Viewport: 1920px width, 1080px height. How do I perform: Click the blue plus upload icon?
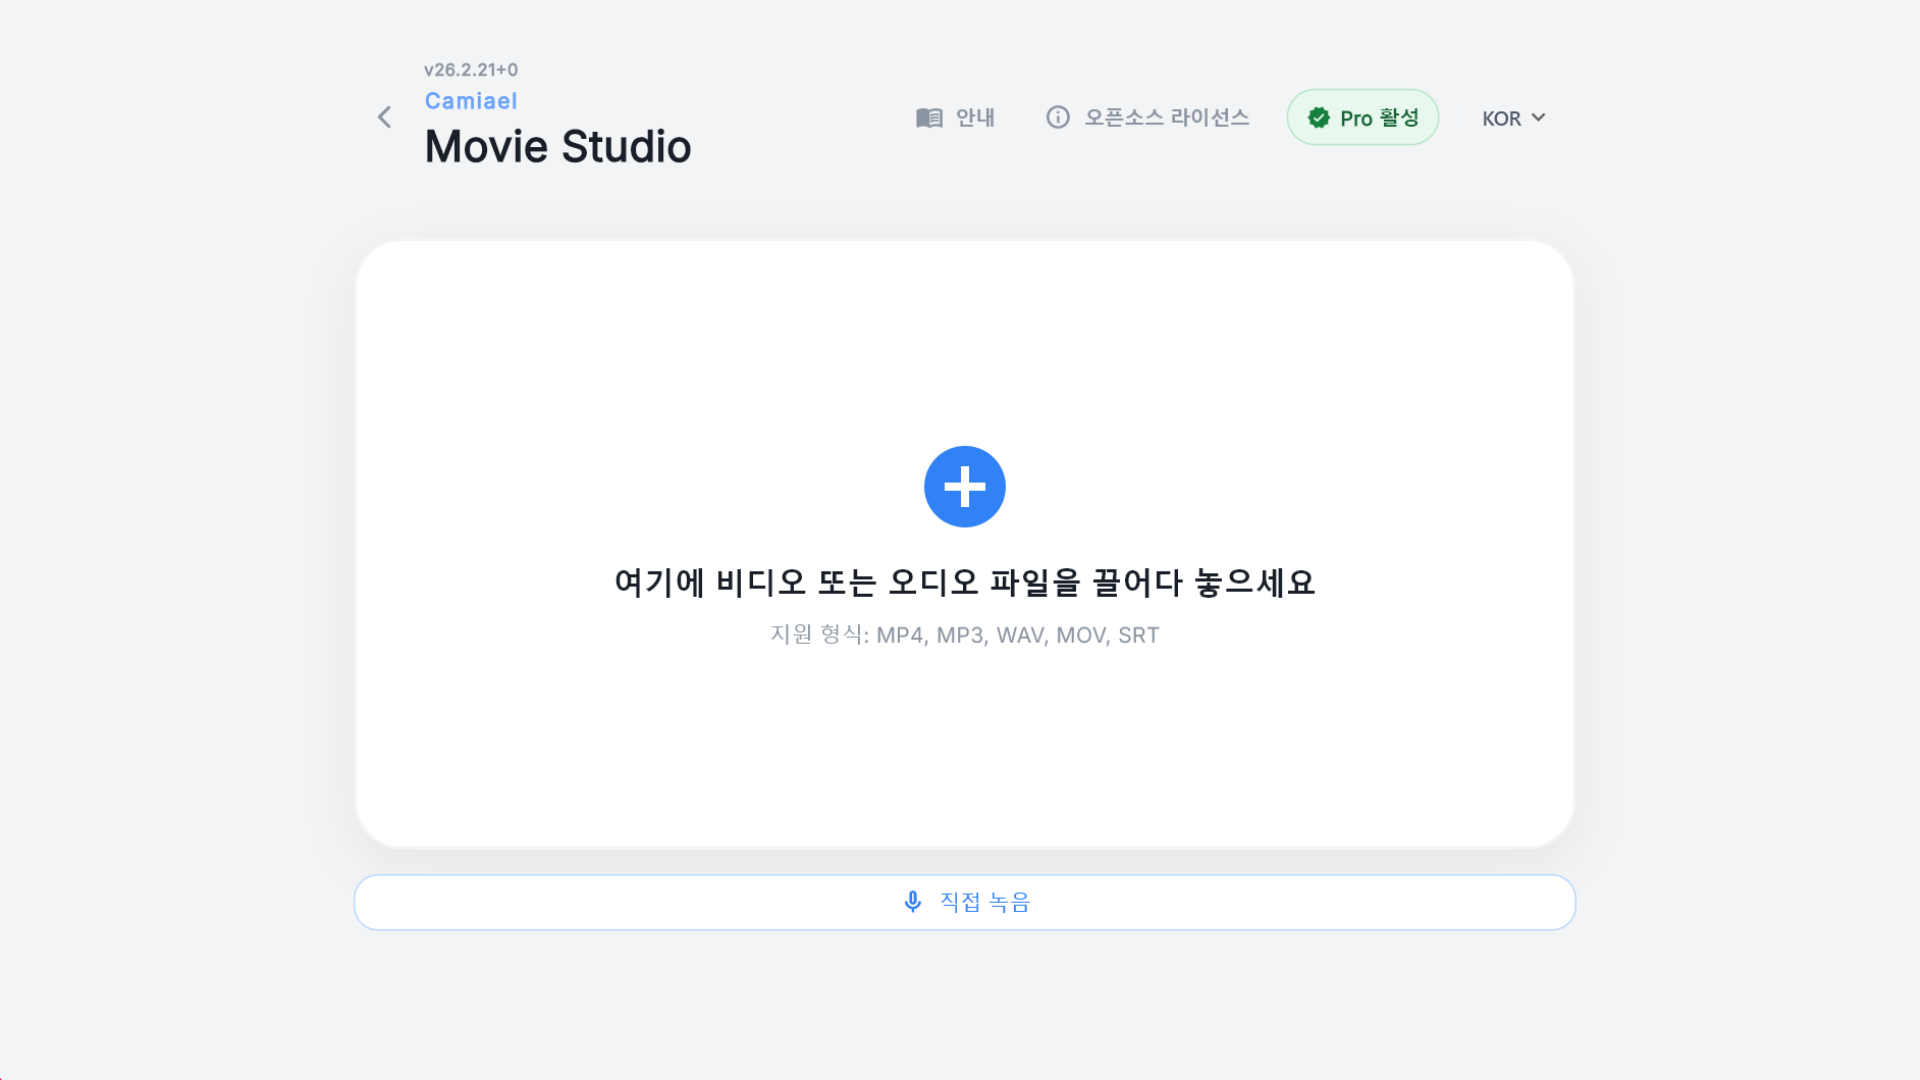(x=963, y=486)
